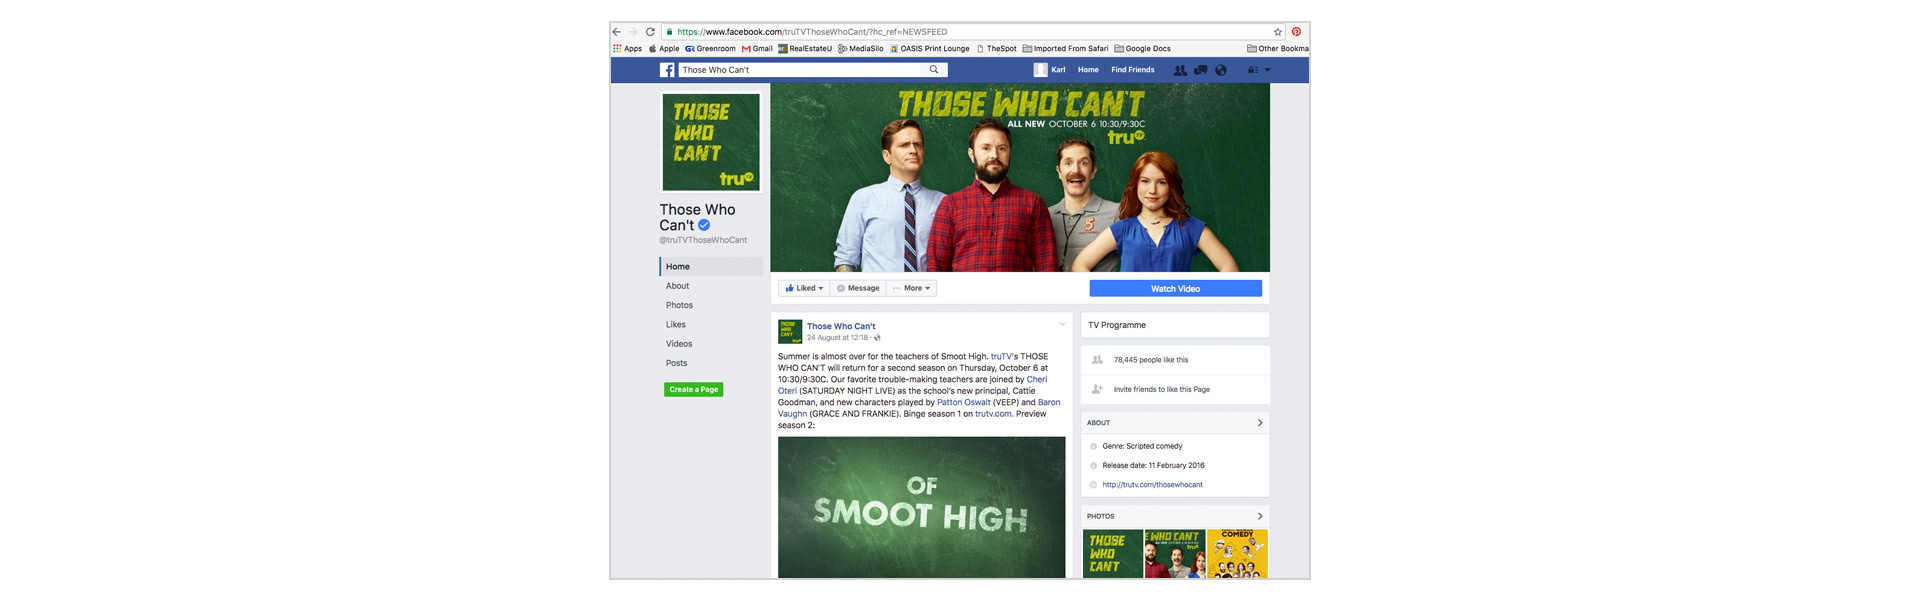Expand the PHOTOS section chevron

point(1260,516)
